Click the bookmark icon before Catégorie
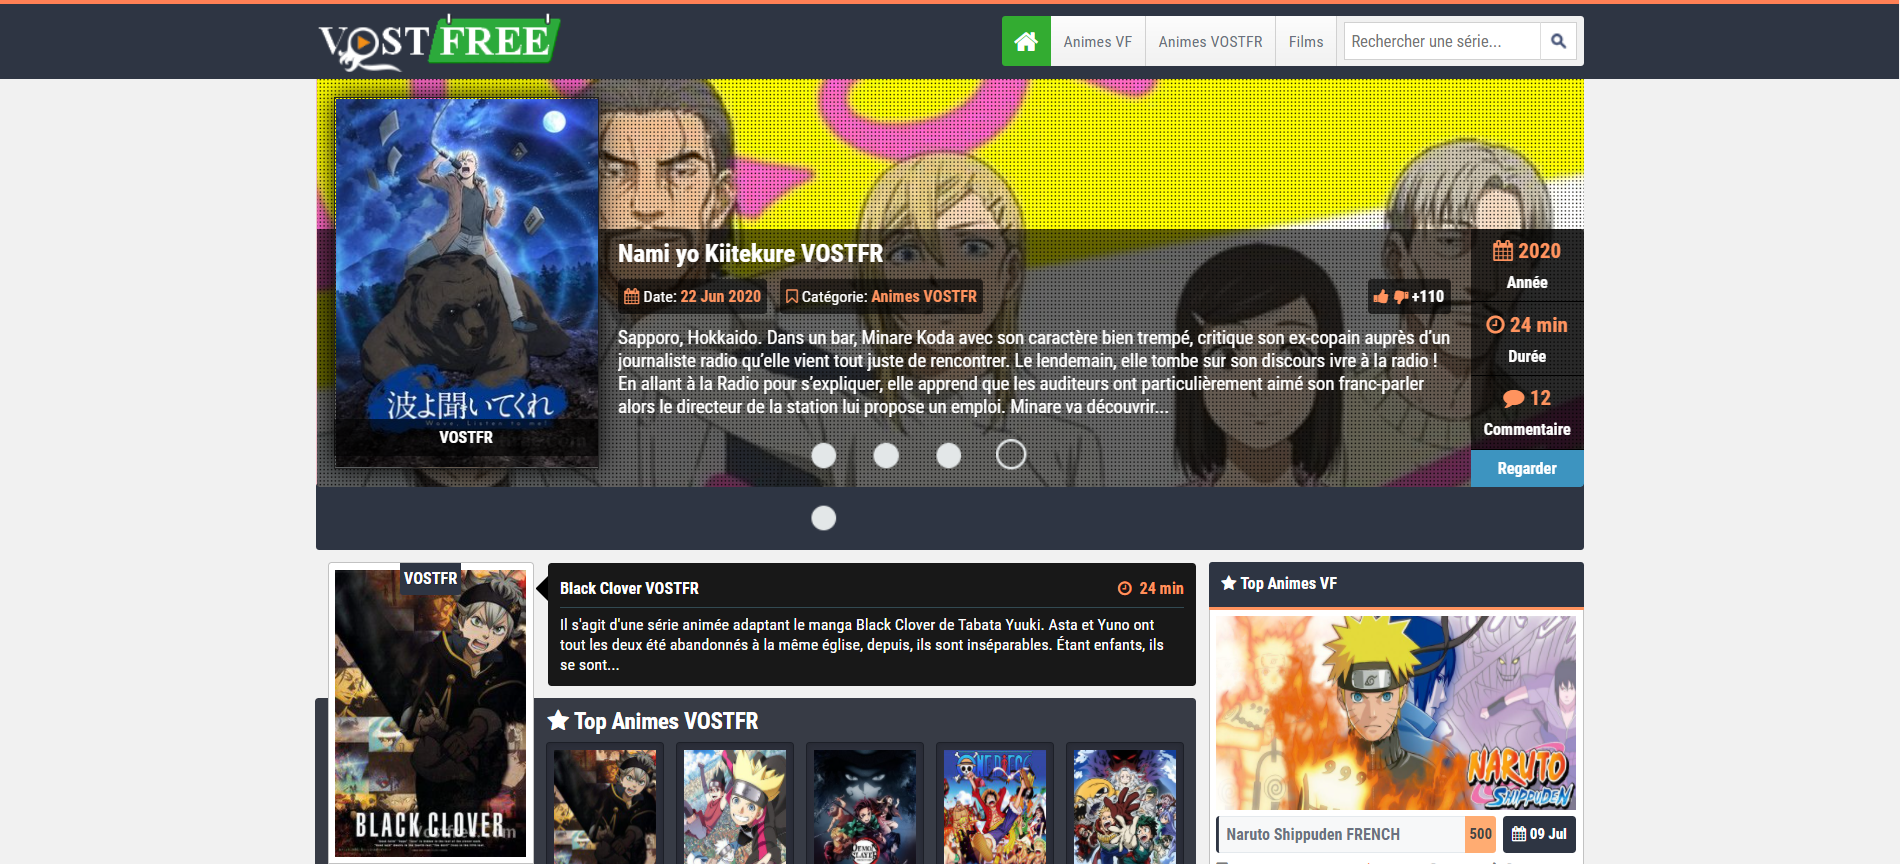 [792, 297]
